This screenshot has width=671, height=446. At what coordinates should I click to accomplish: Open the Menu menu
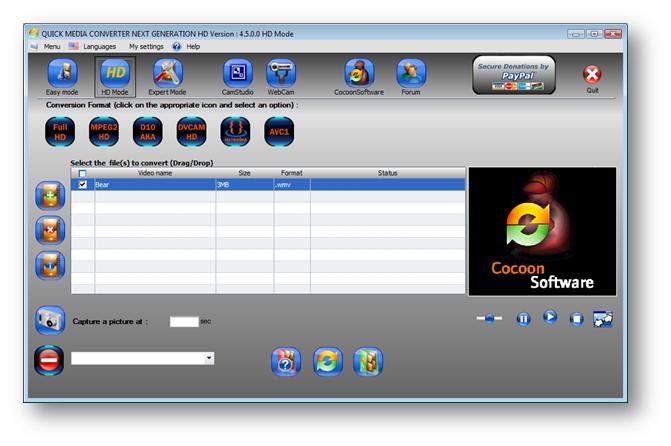click(52, 46)
